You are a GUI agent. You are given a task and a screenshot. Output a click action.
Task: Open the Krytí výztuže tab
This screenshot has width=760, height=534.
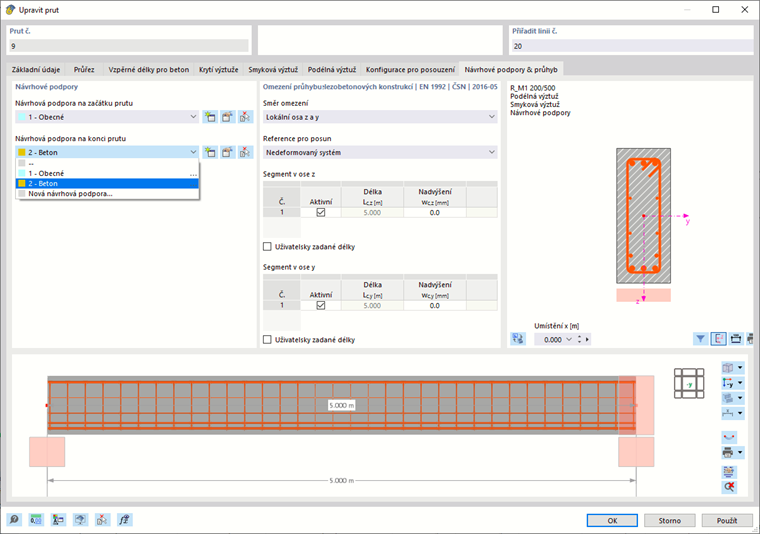(x=219, y=69)
